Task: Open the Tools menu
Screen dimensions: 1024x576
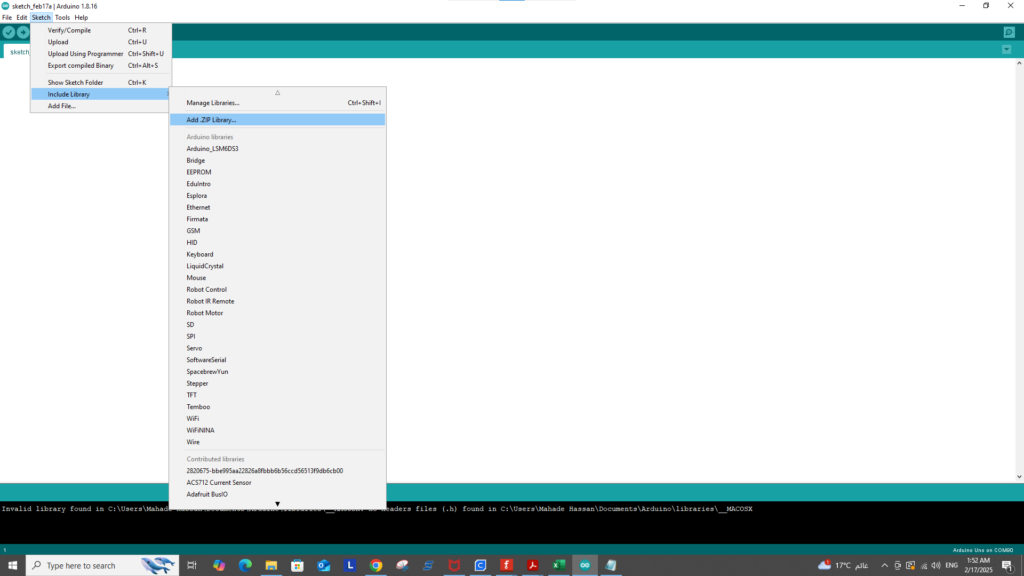Action: [x=62, y=18]
